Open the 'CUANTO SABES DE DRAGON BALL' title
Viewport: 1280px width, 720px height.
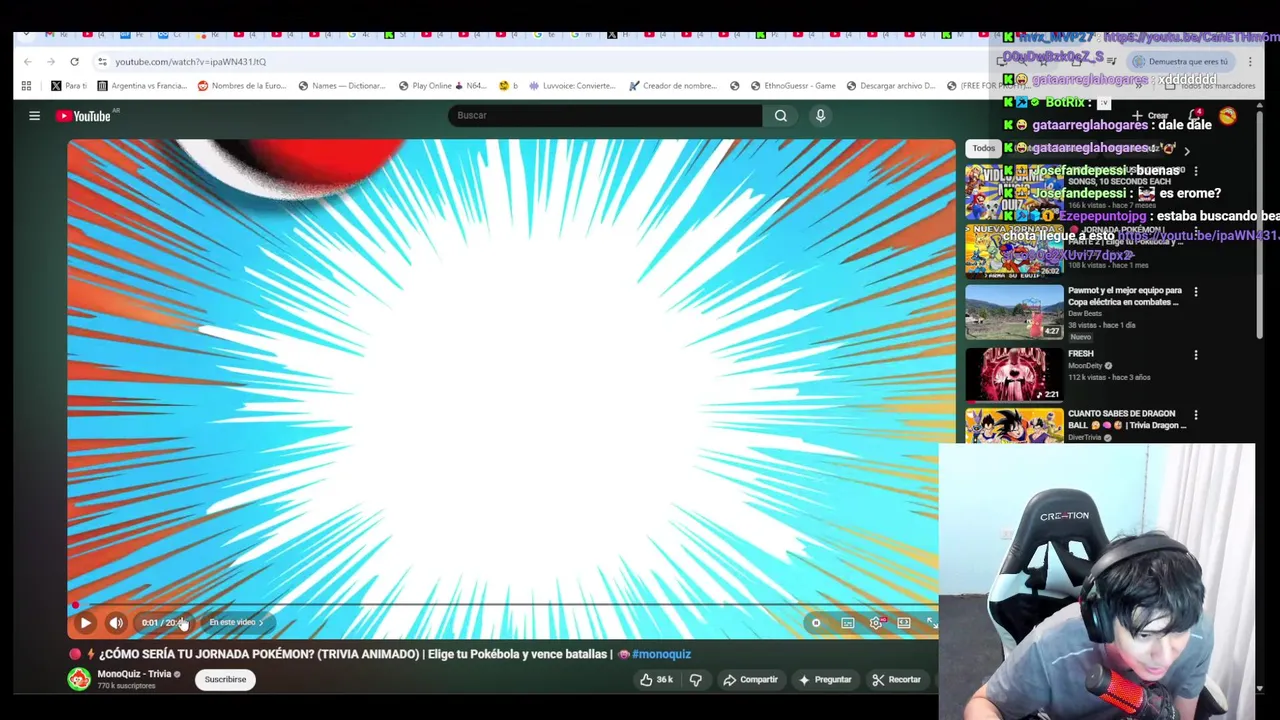1126,419
